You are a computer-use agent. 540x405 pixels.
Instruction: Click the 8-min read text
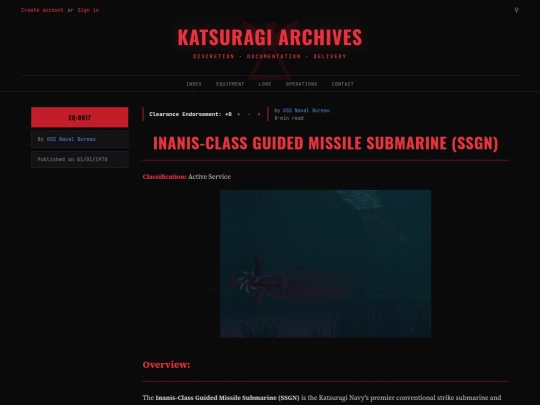point(289,118)
